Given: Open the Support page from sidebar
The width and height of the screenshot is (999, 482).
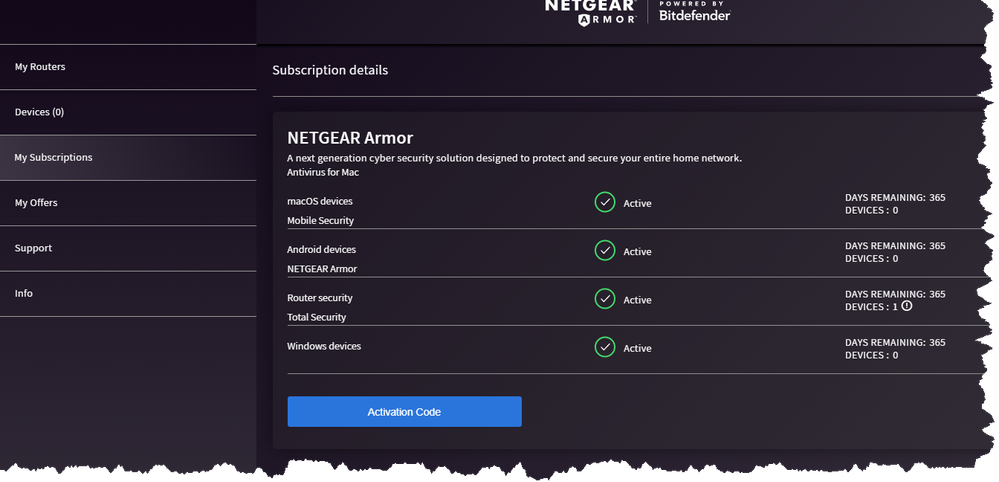Looking at the screenshot, I should pos(33,248).
